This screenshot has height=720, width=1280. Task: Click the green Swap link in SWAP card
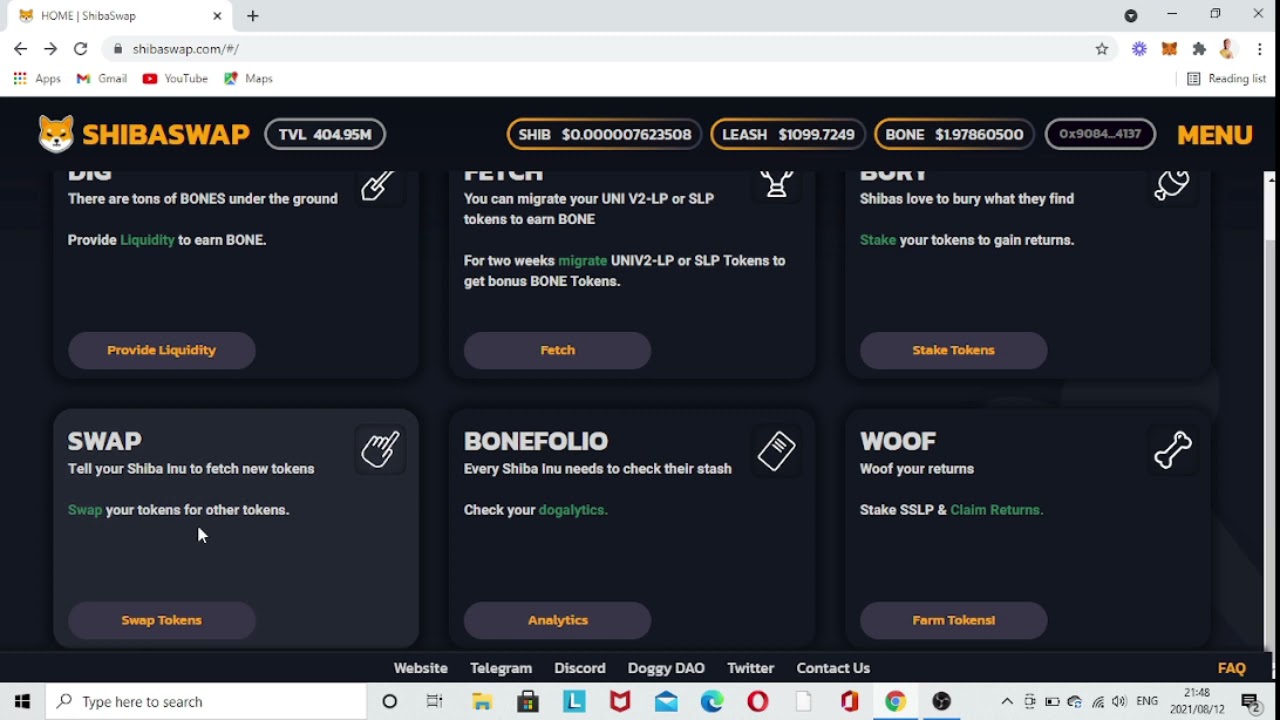tap(85, 510)
